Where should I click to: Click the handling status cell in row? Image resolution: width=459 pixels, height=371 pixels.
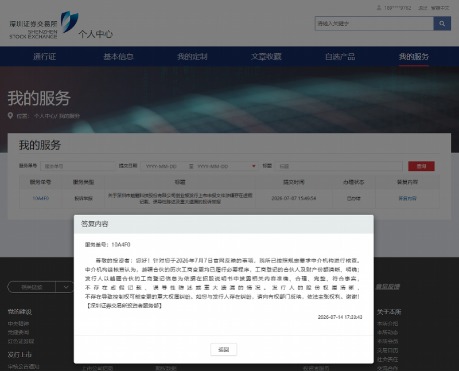[x=354, y=198]
